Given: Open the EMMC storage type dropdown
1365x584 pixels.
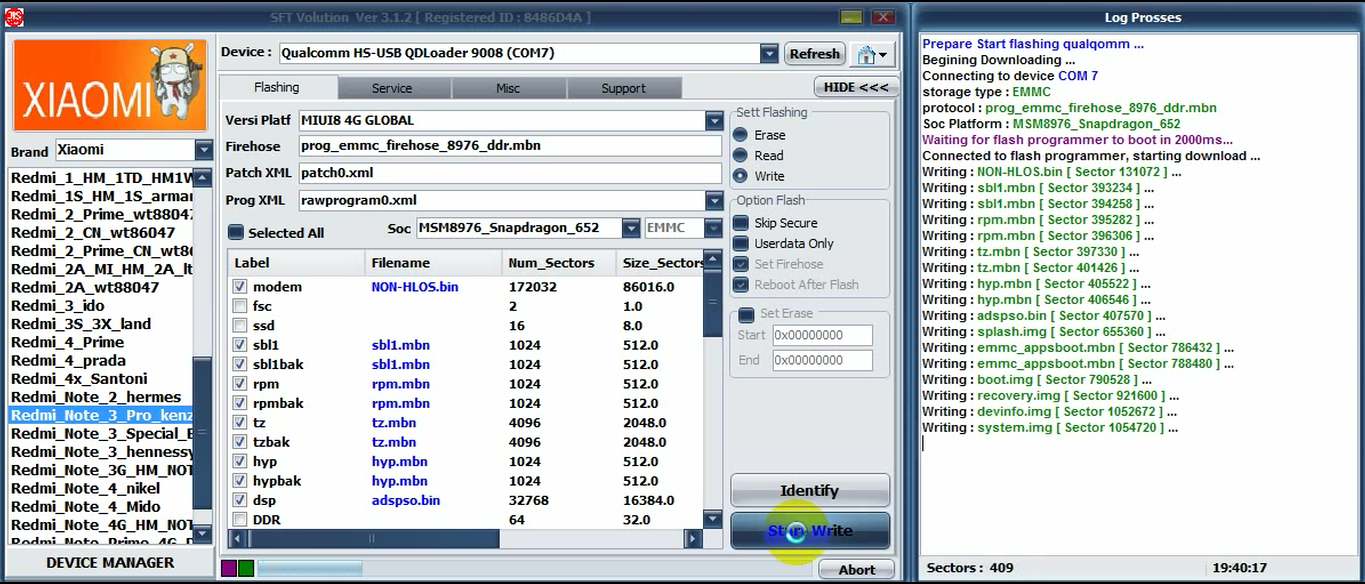Looking at the screenshot, I should click(713, 228).
